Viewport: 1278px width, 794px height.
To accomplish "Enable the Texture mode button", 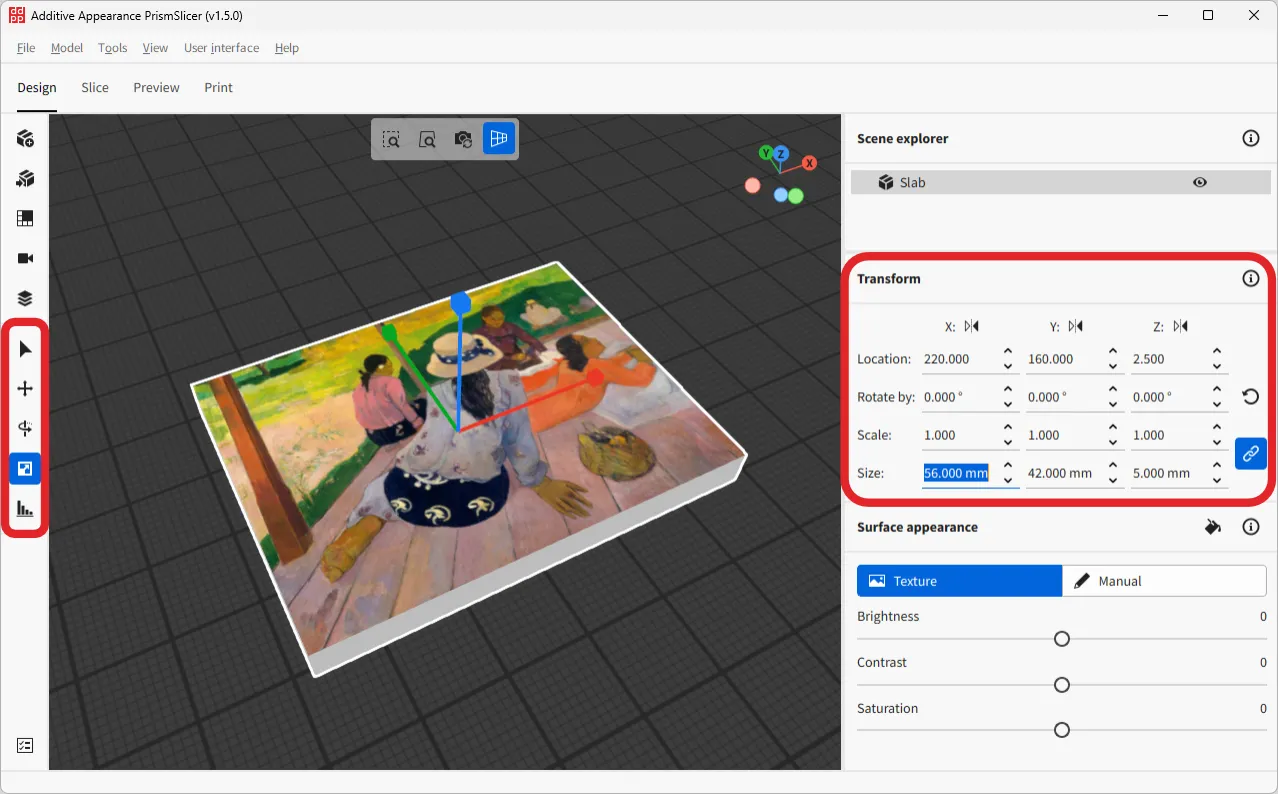I will (958, 580).
